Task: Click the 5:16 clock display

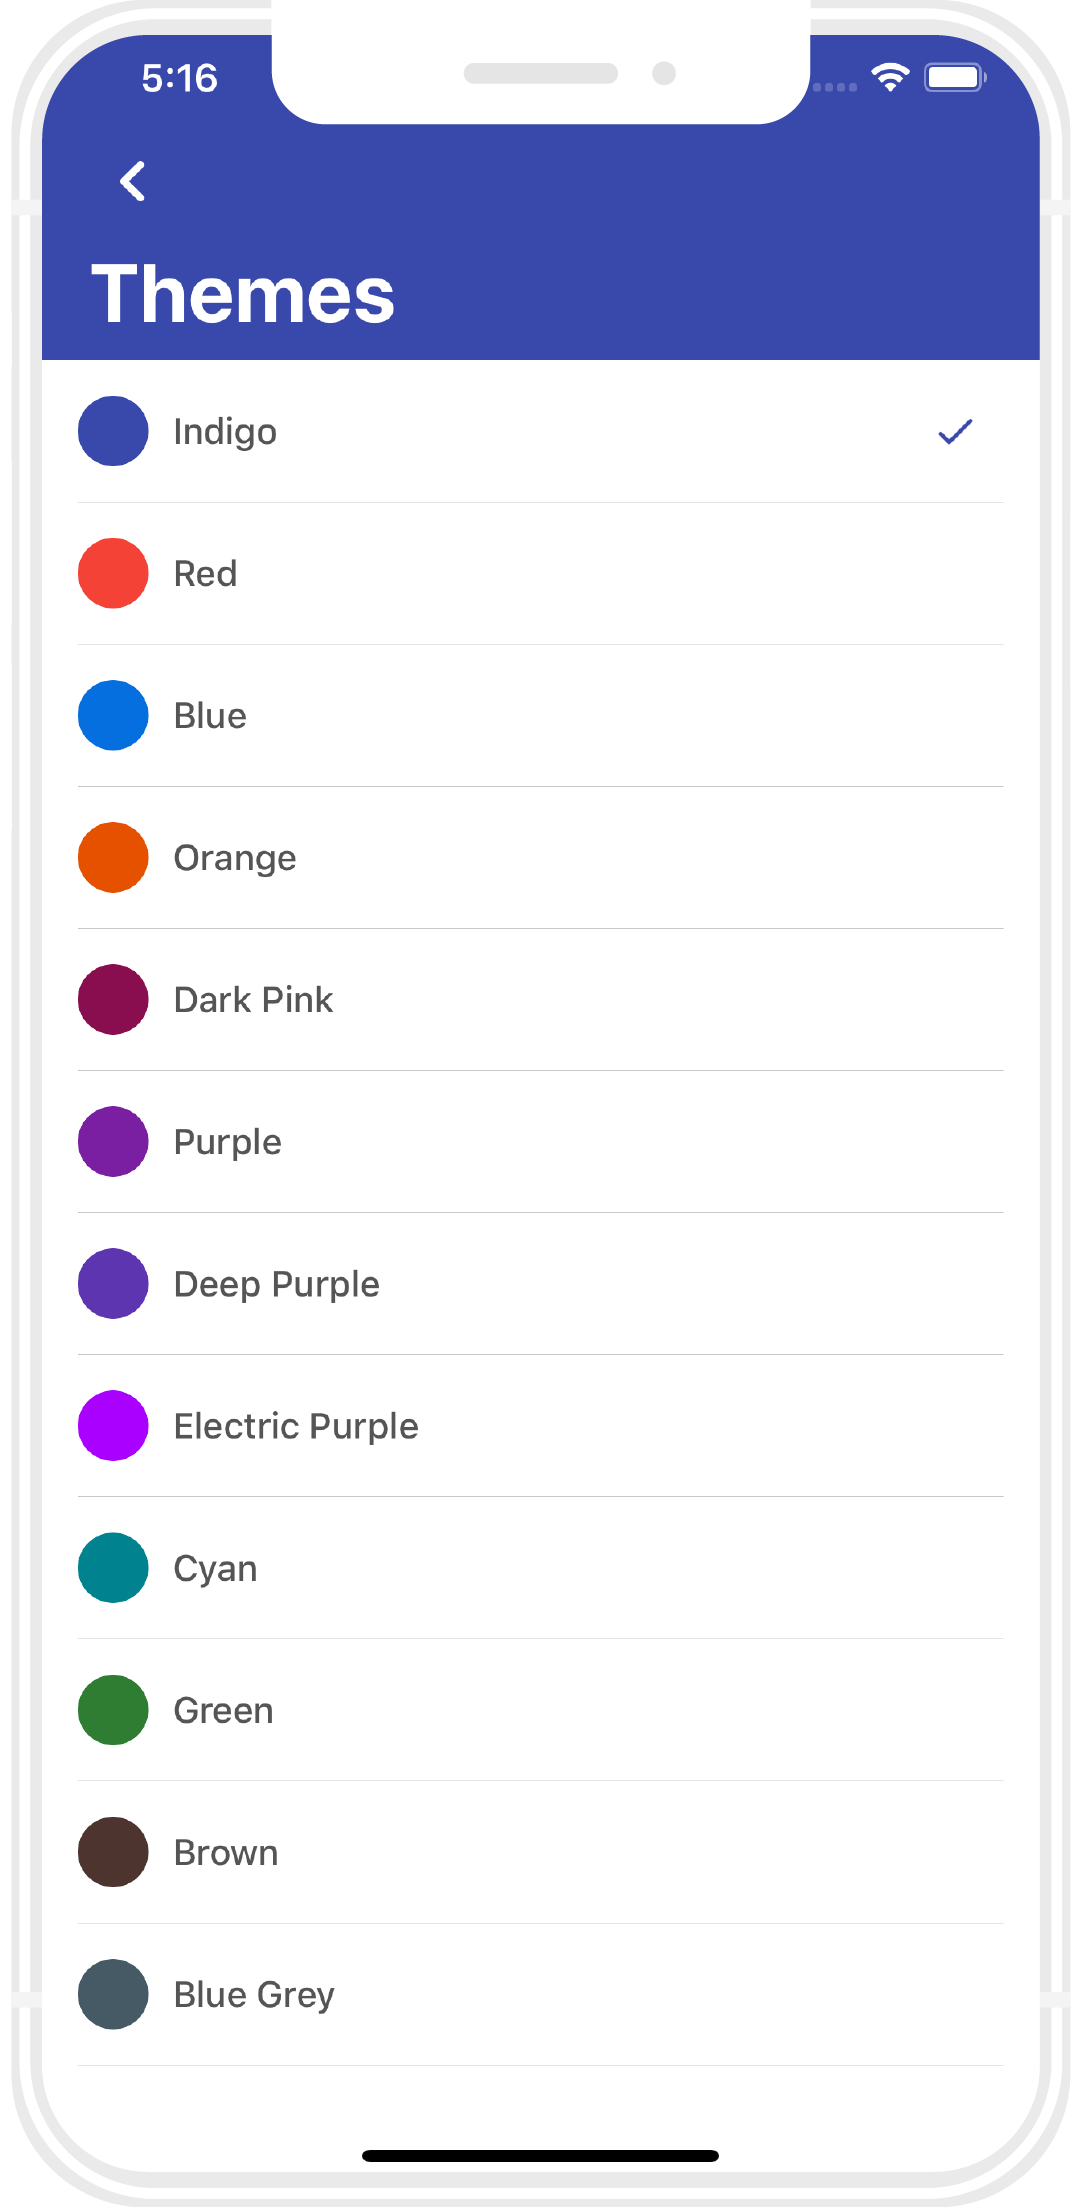Action: click(x=180, y=78)
